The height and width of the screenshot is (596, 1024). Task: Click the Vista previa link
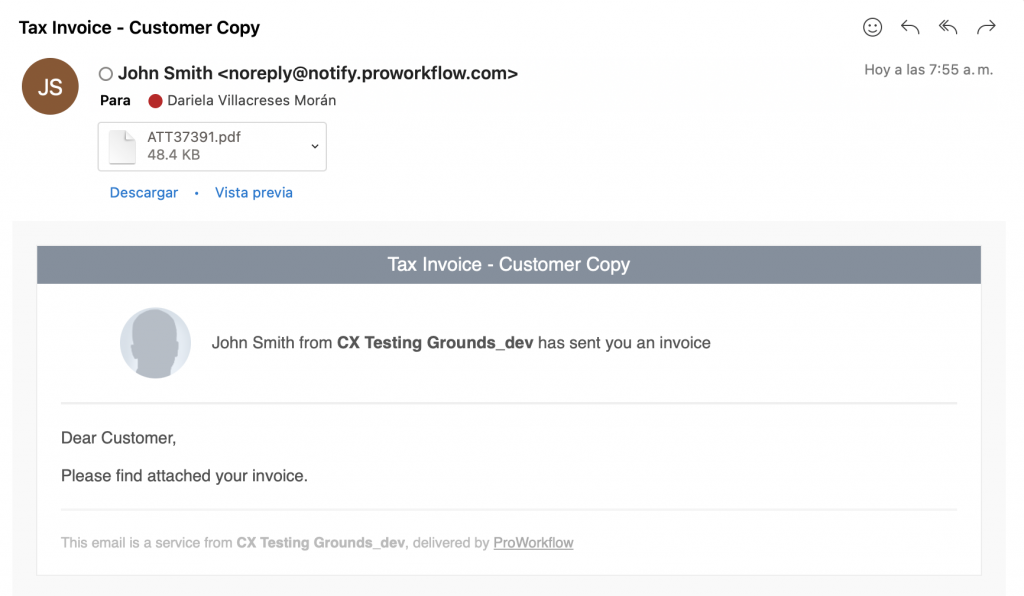click(x=254, y=193)
